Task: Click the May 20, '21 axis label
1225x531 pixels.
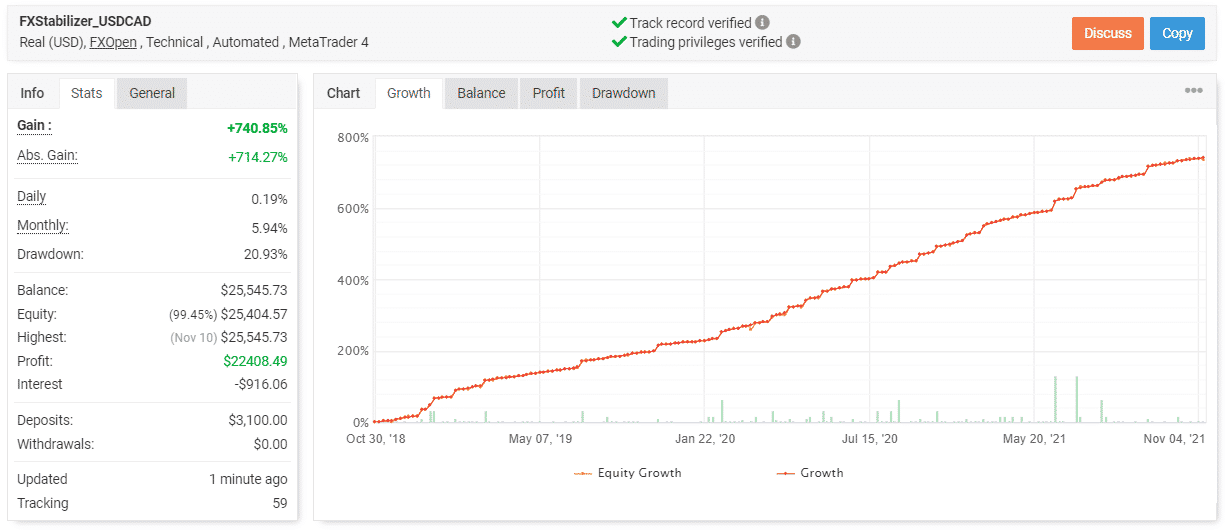Action: pyautogui.click(x=1034, y=439)
